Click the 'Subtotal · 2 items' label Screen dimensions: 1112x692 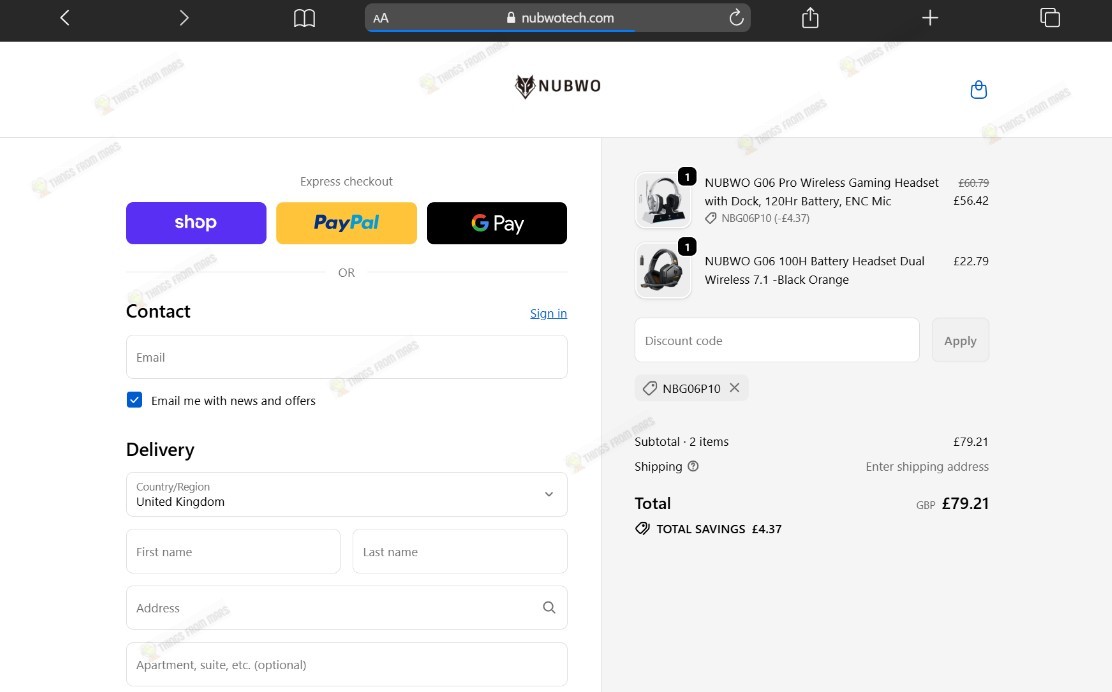click(x=682, y=442)
